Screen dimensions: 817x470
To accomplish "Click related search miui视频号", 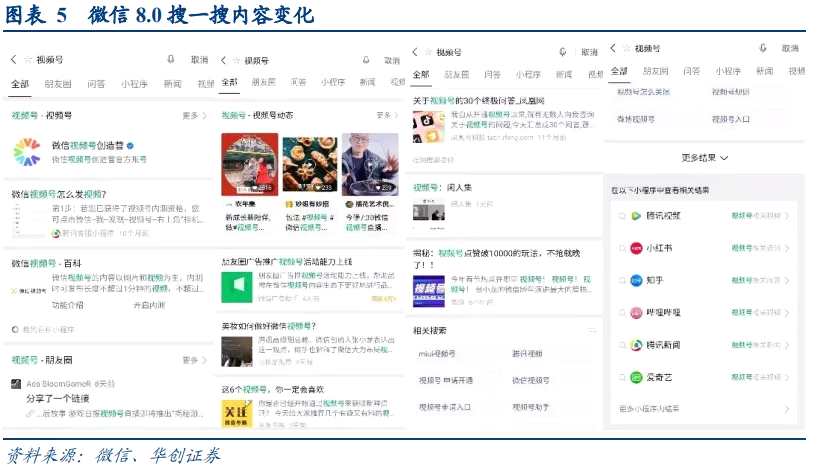I will click(x=437, y=354).
